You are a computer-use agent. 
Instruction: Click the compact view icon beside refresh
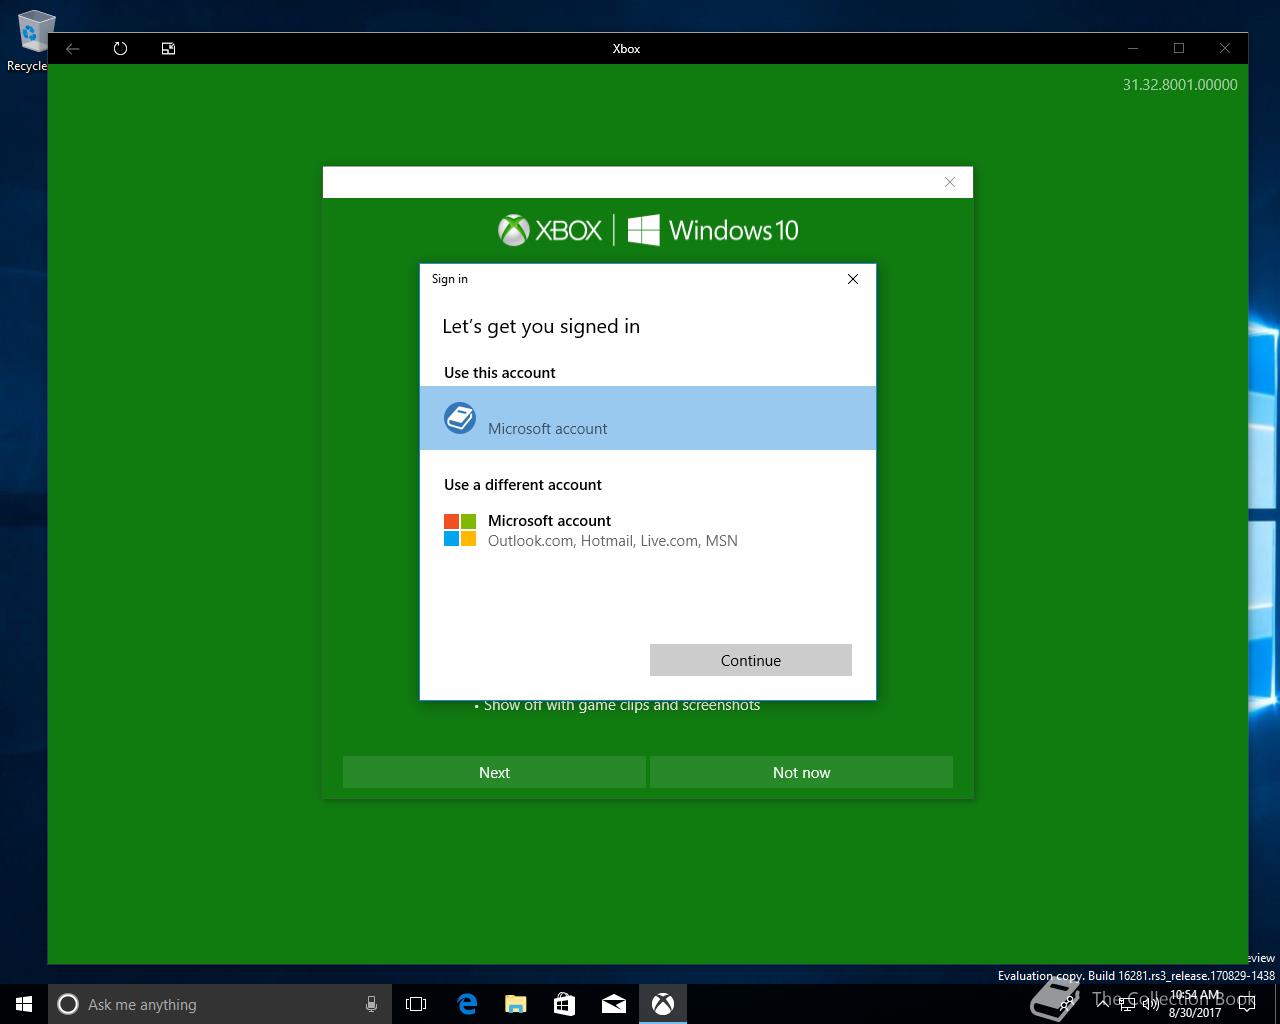[x=168, y=48]
